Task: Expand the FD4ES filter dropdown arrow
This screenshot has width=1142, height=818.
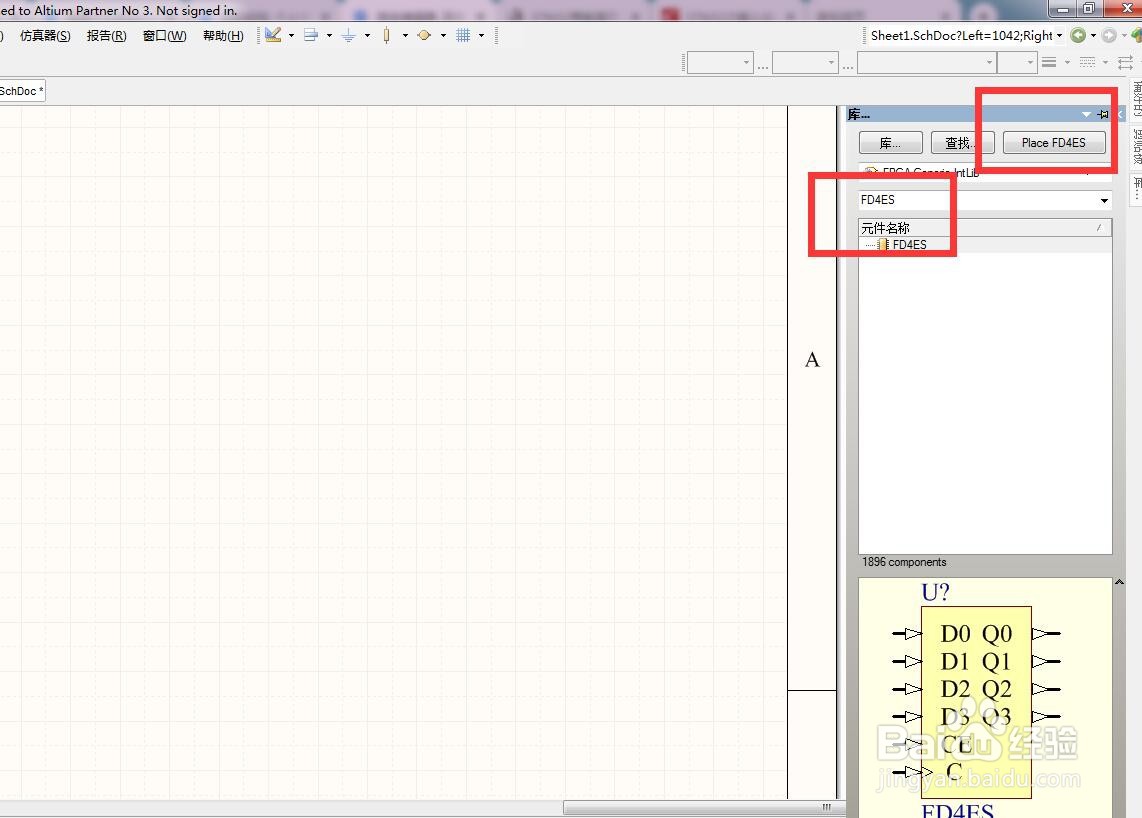Action: (1104, 200)
